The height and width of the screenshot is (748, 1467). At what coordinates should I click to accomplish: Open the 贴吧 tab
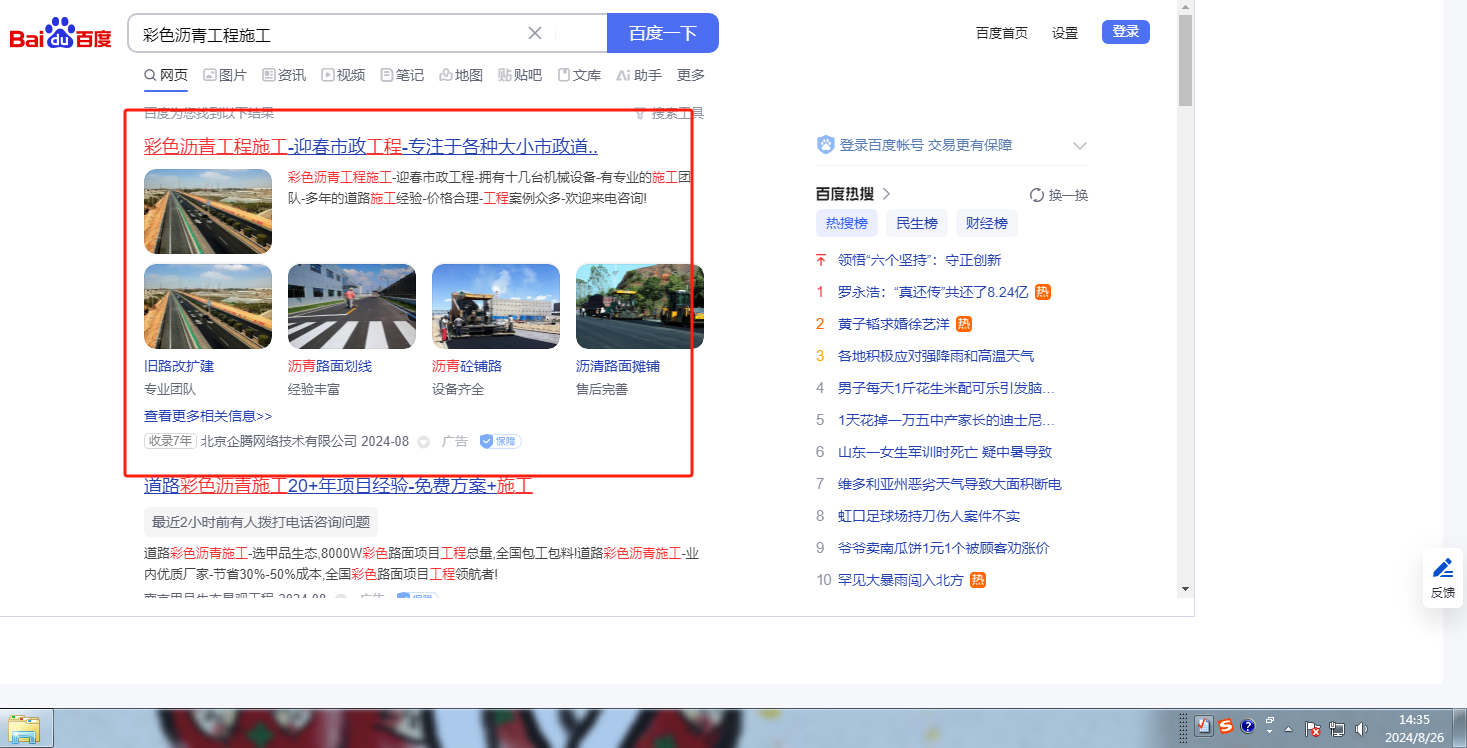click(x=520, y=75)
